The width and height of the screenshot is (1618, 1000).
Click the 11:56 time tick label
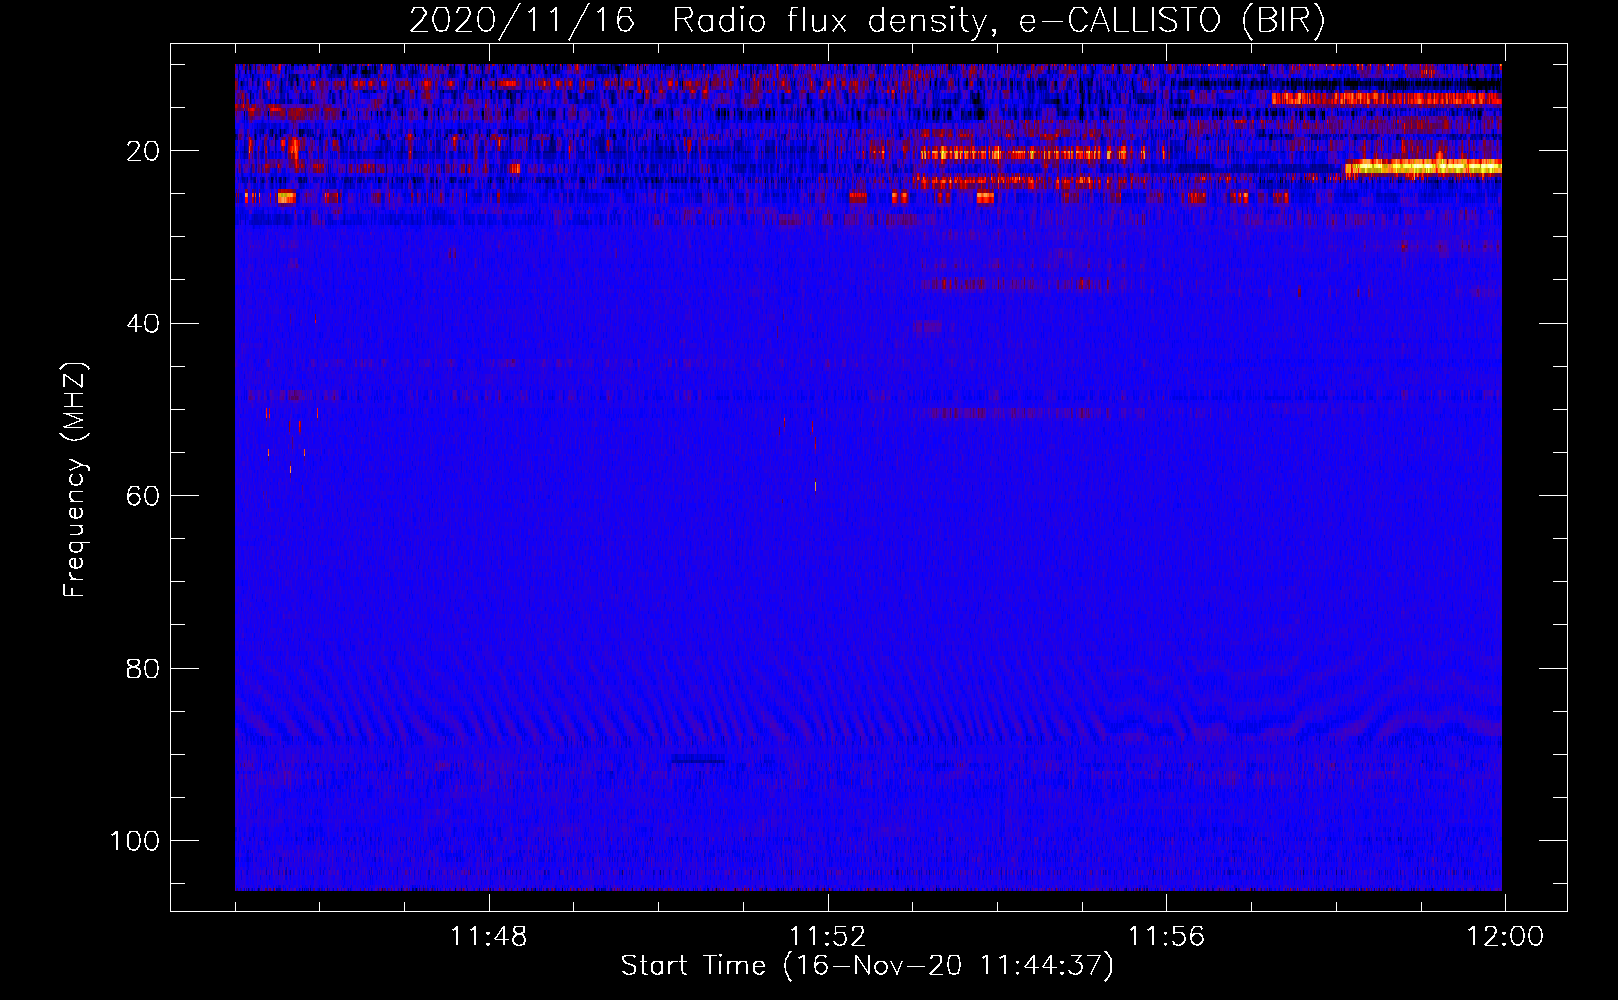1166,937
